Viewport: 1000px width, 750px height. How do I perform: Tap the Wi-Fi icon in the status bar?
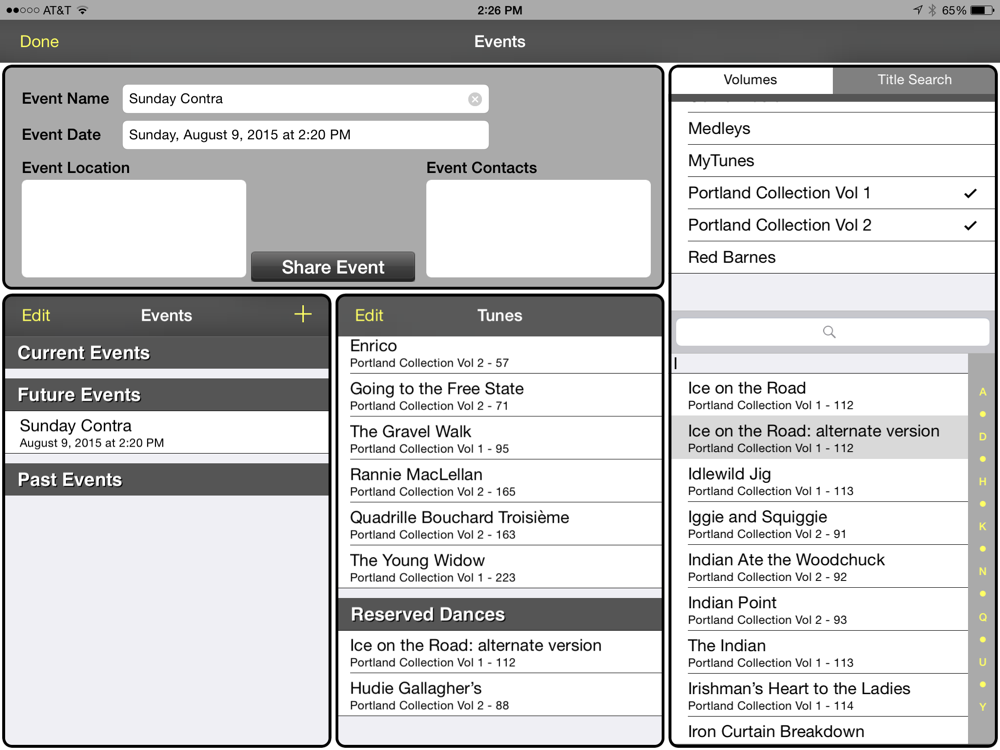[82, 10]
